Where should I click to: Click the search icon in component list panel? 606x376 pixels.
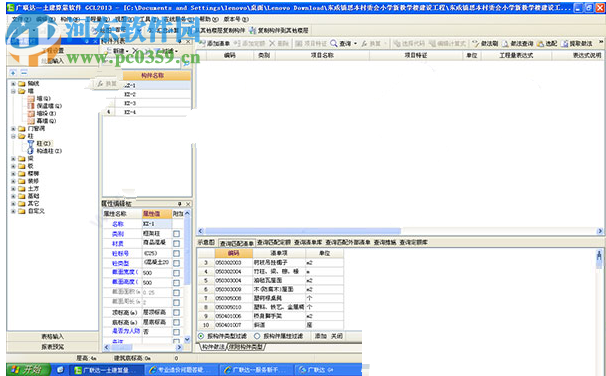(187, 63)
